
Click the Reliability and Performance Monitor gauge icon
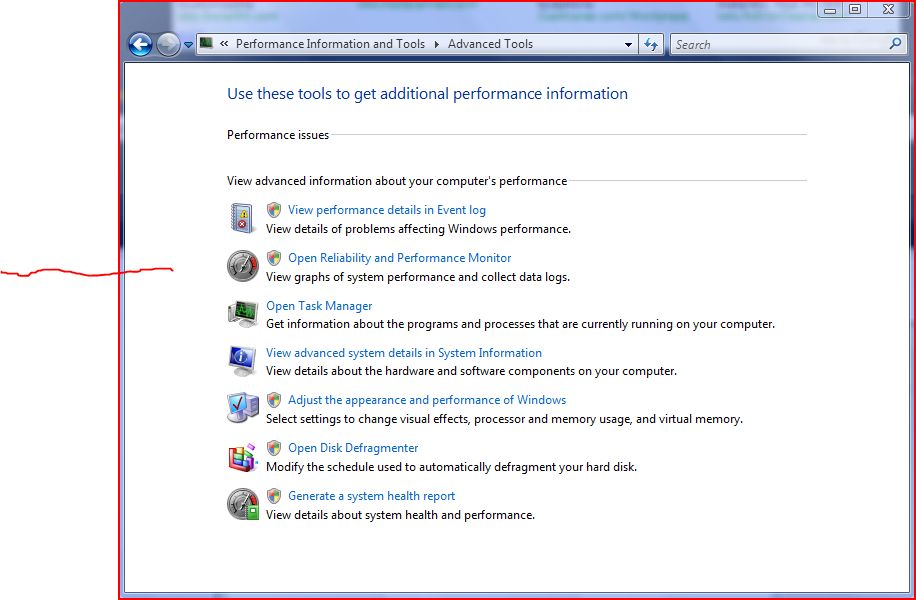point(242,266)
